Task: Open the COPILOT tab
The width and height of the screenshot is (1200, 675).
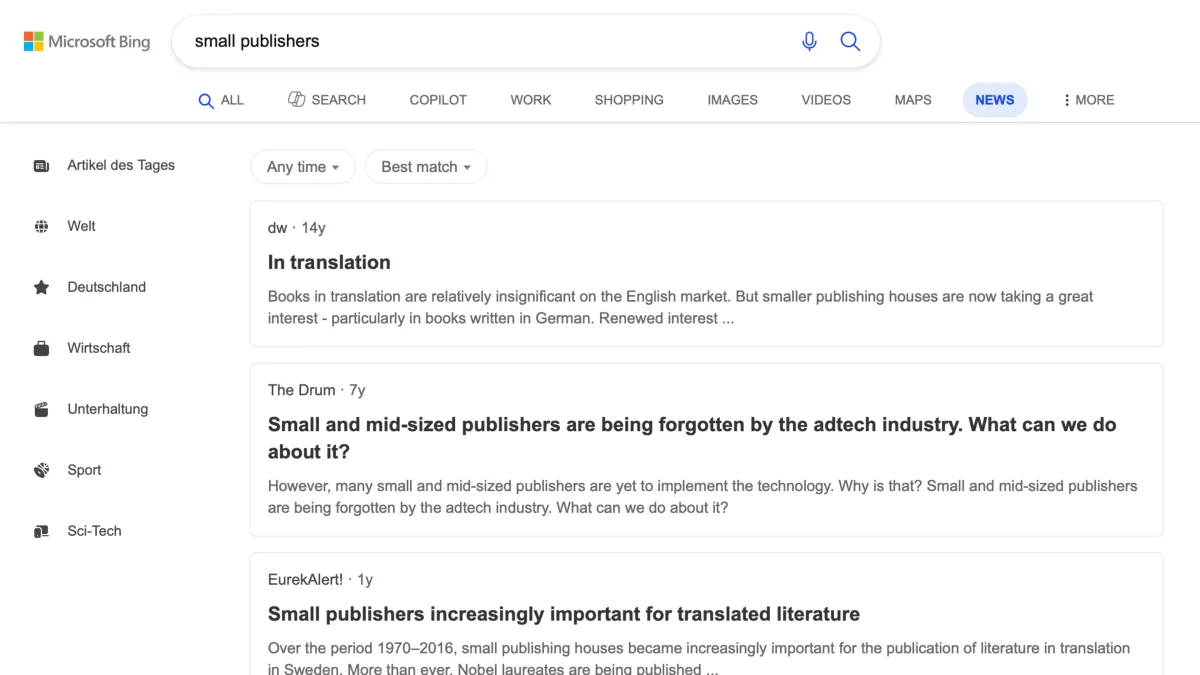Action: (x=437, y=100)
